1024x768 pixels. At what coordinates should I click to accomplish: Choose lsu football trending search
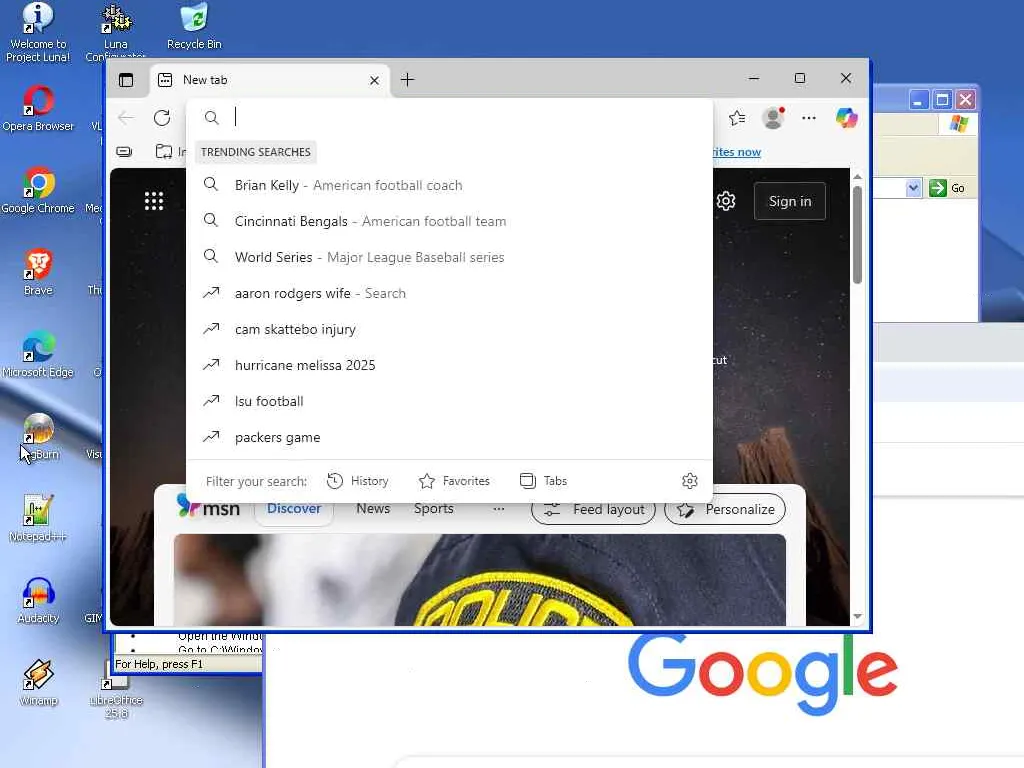(449, 401)
